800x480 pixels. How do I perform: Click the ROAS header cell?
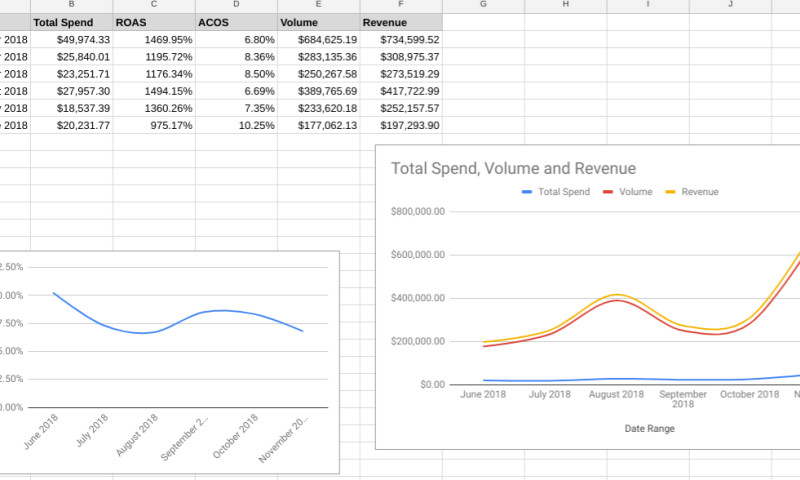click(x=153, y=22)
